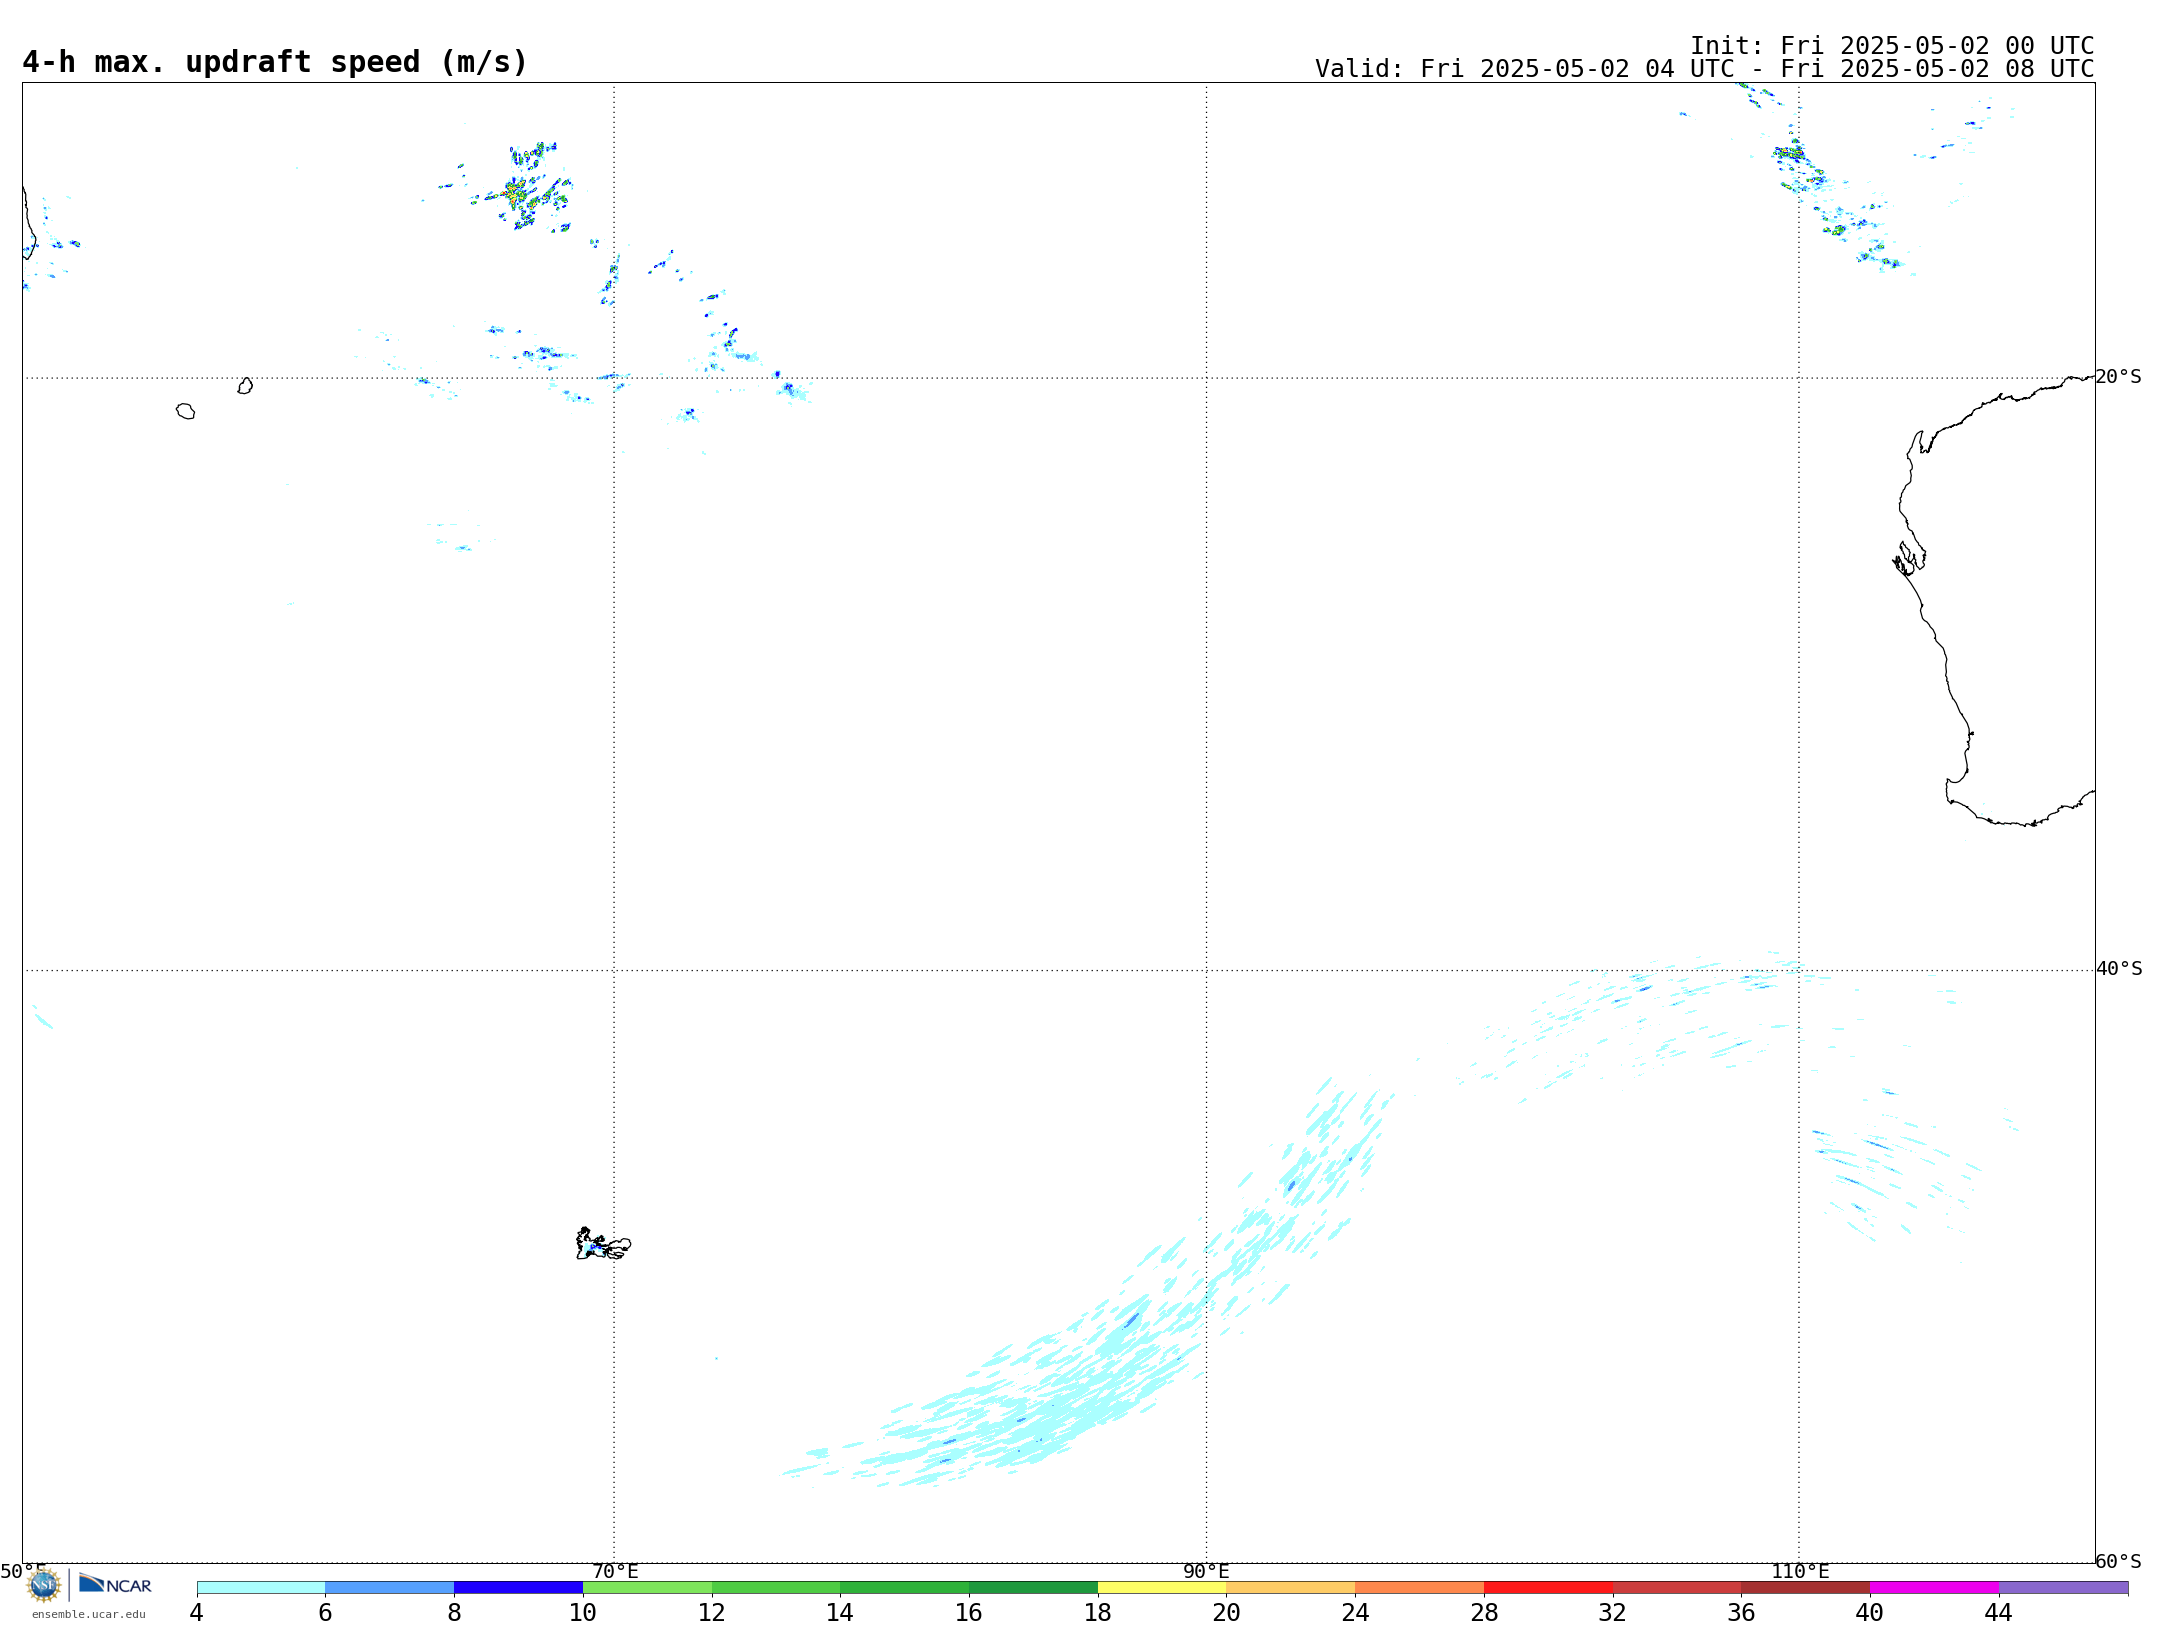
Task: Select the purple above-44 m/s swatch
Action: [2063, 1588]
